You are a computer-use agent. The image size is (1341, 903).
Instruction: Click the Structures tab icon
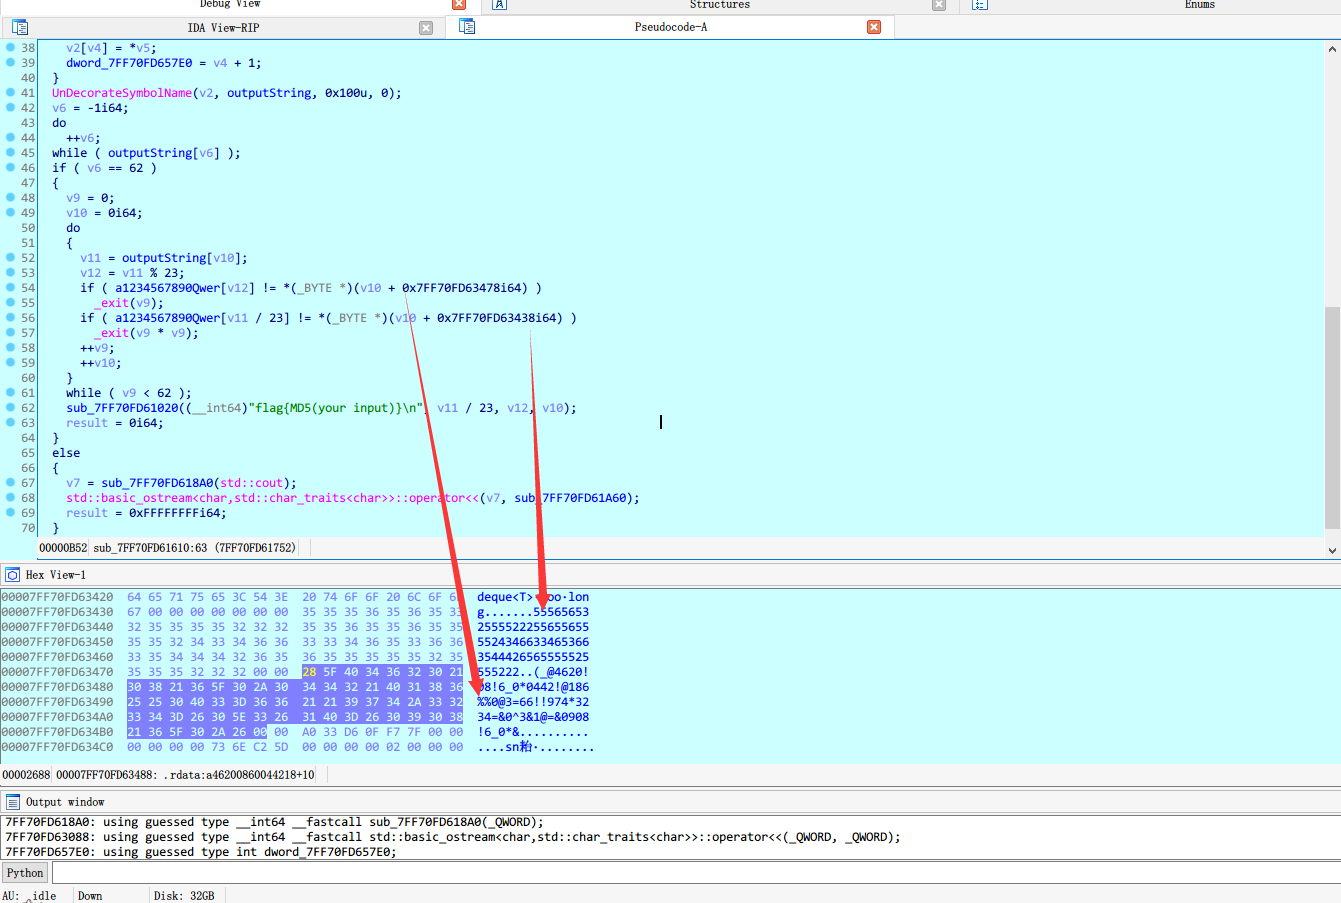coord(500,4)
